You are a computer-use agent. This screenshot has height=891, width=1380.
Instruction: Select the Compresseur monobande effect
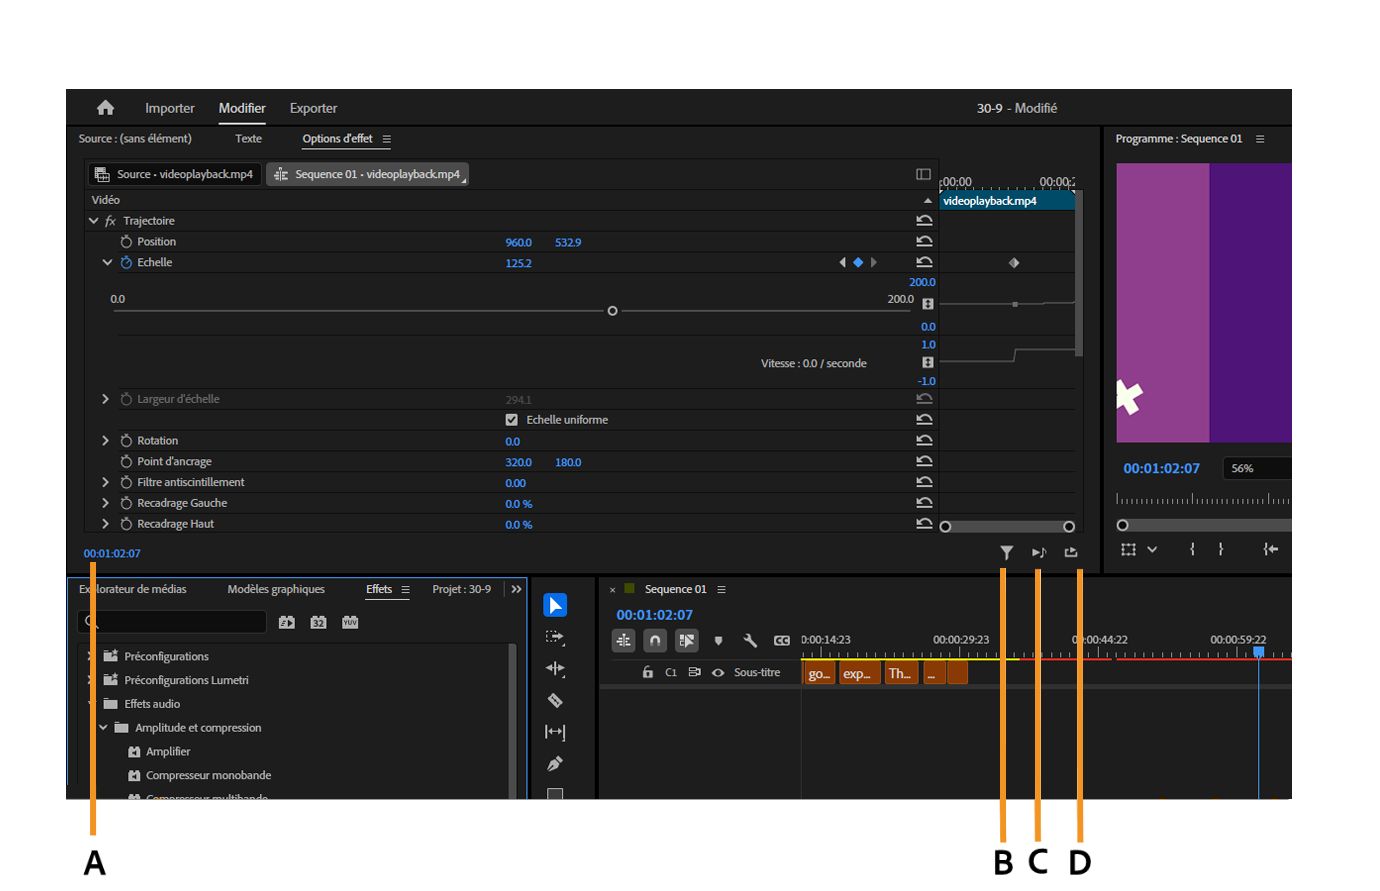pos(208,776)
